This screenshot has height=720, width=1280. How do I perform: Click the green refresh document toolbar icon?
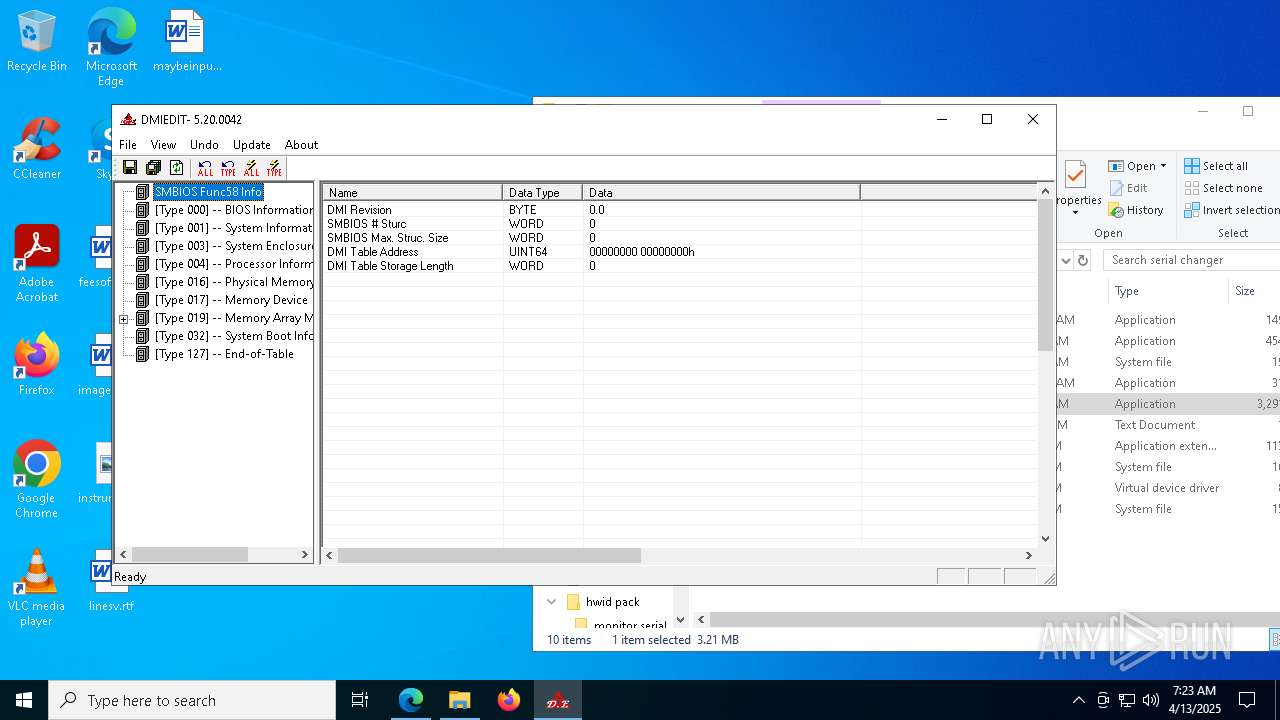coord(177,168)
